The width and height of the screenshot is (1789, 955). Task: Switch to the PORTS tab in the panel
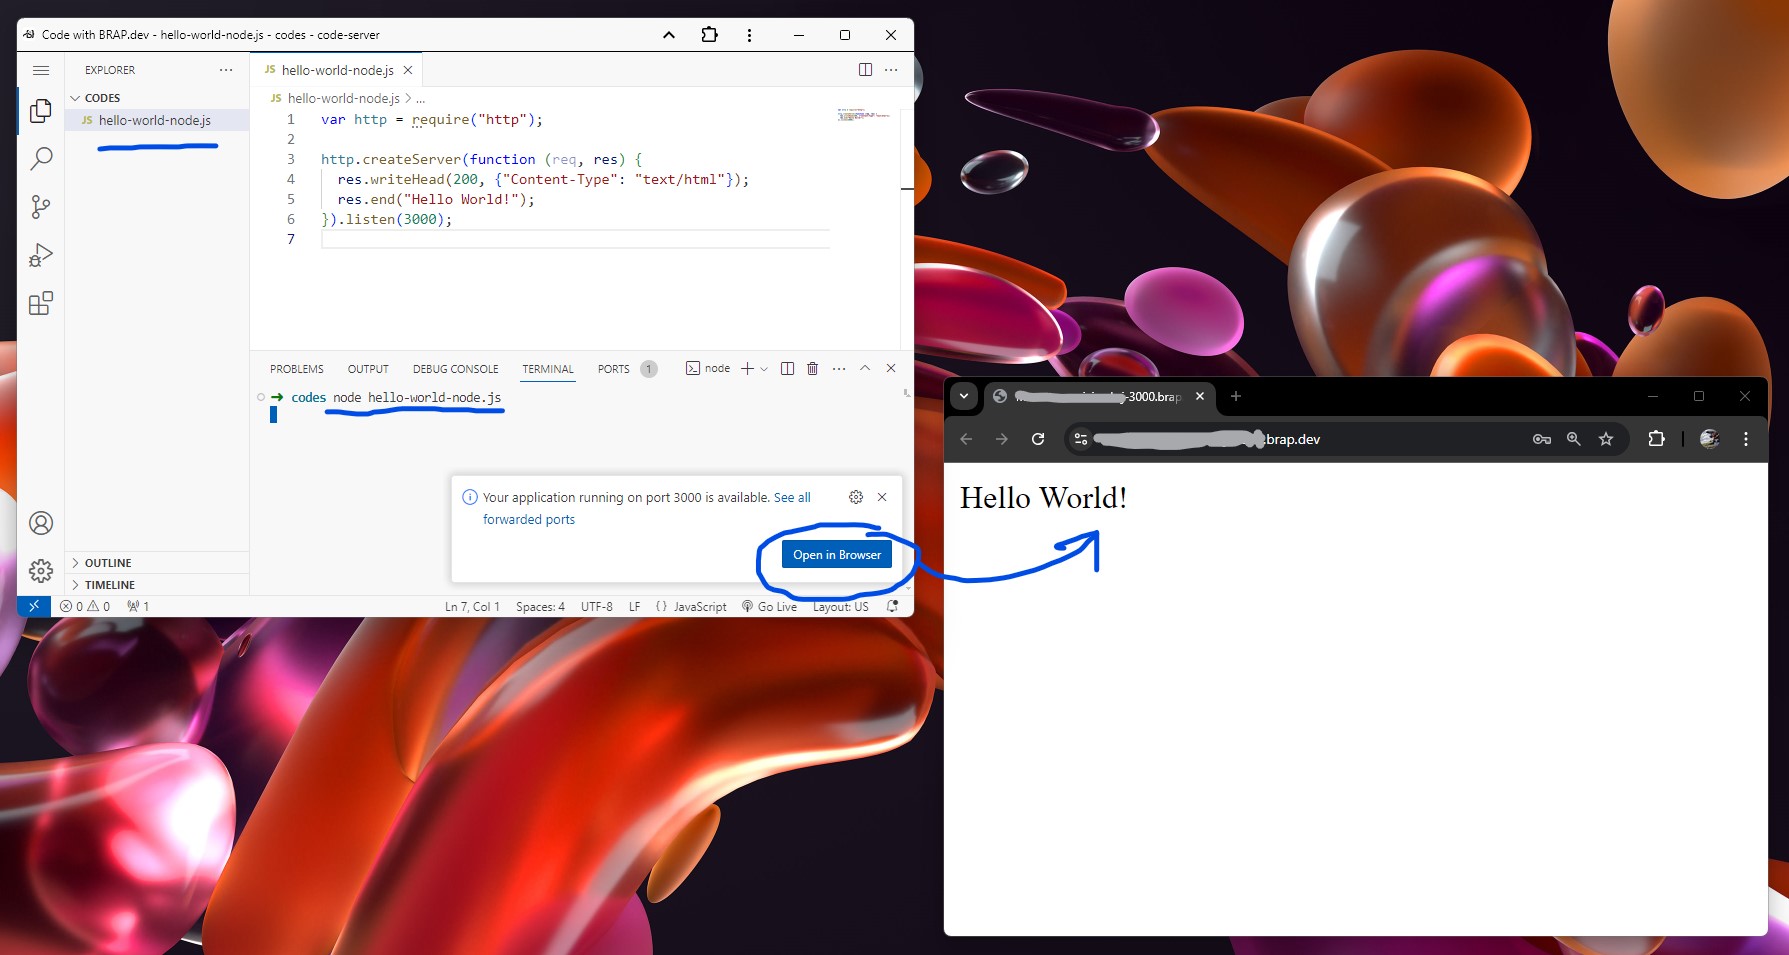coord(613,368)
